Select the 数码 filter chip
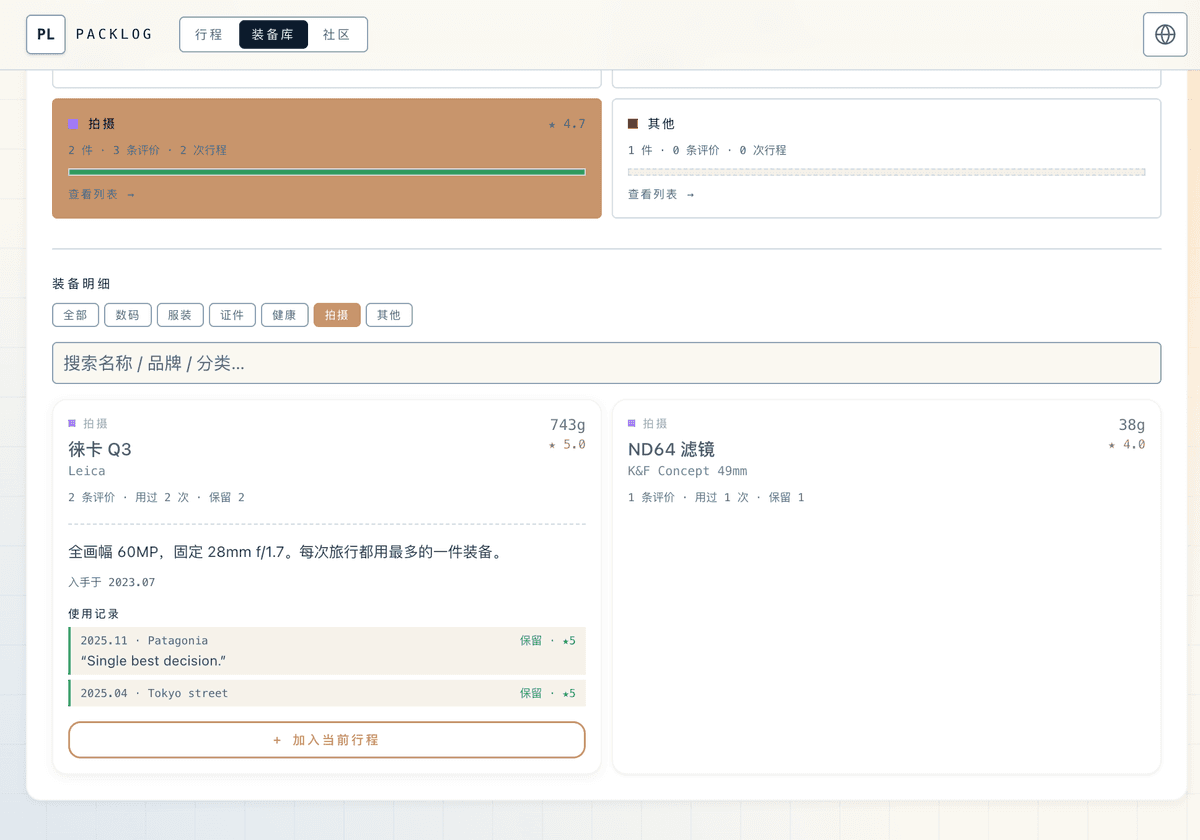 click(x=128, y=315)
